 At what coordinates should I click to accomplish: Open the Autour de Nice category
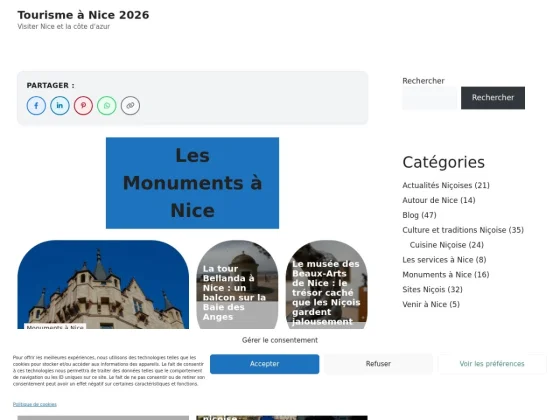coord(430,200)
